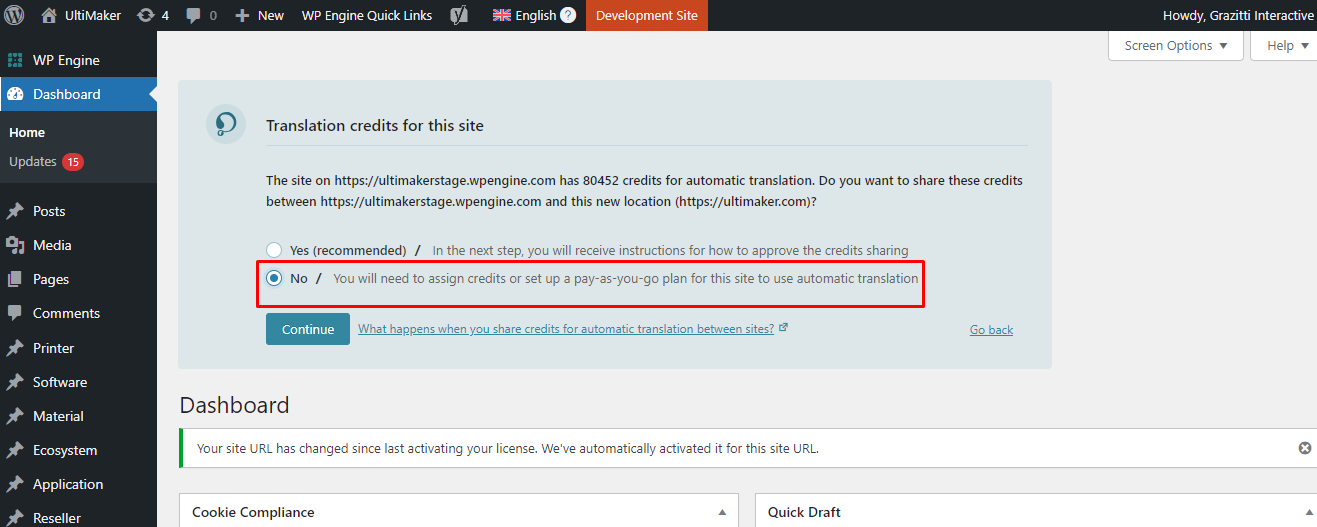Open the WordPress logo menu
The width and height of the screenshot is (1317, 527).
(15, 15)
